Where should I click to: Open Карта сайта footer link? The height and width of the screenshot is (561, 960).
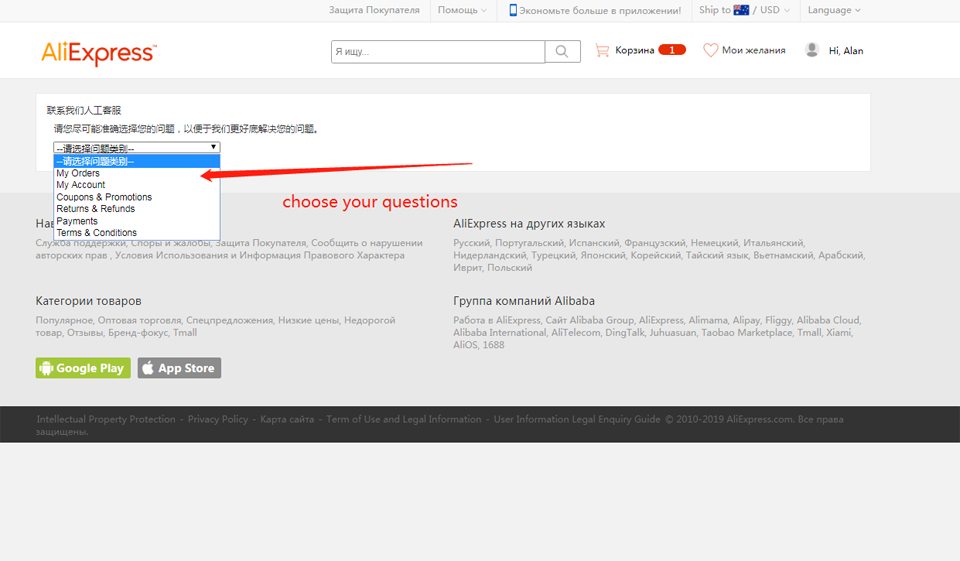287,420
